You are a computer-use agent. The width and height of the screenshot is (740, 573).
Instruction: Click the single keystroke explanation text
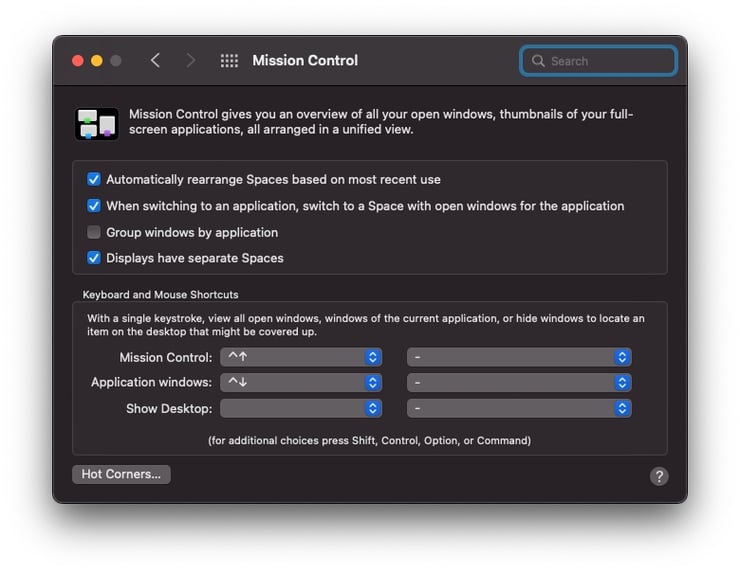(x=366, y=325)
